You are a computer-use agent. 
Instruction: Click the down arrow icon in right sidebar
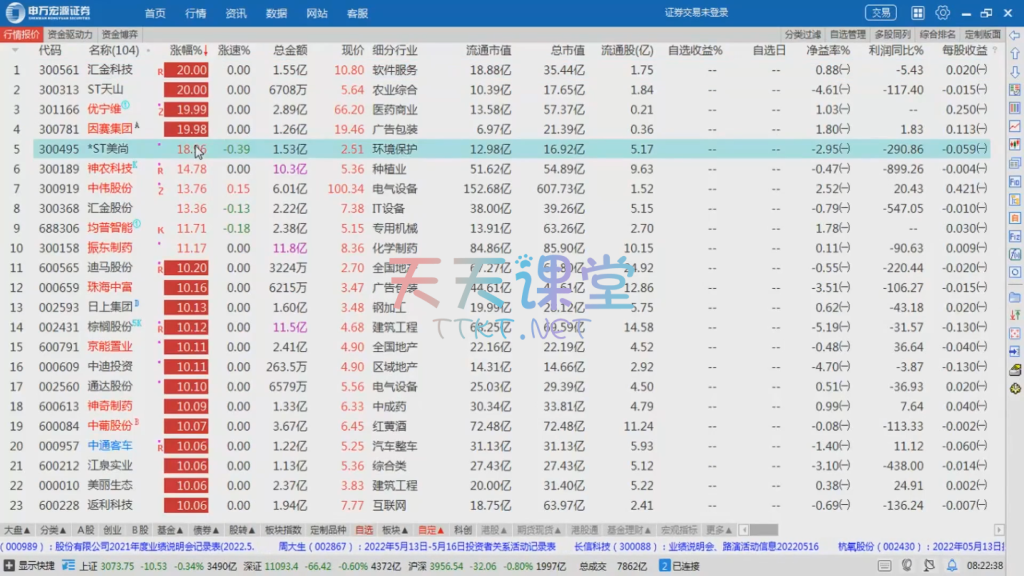(x=1015, y=71)
